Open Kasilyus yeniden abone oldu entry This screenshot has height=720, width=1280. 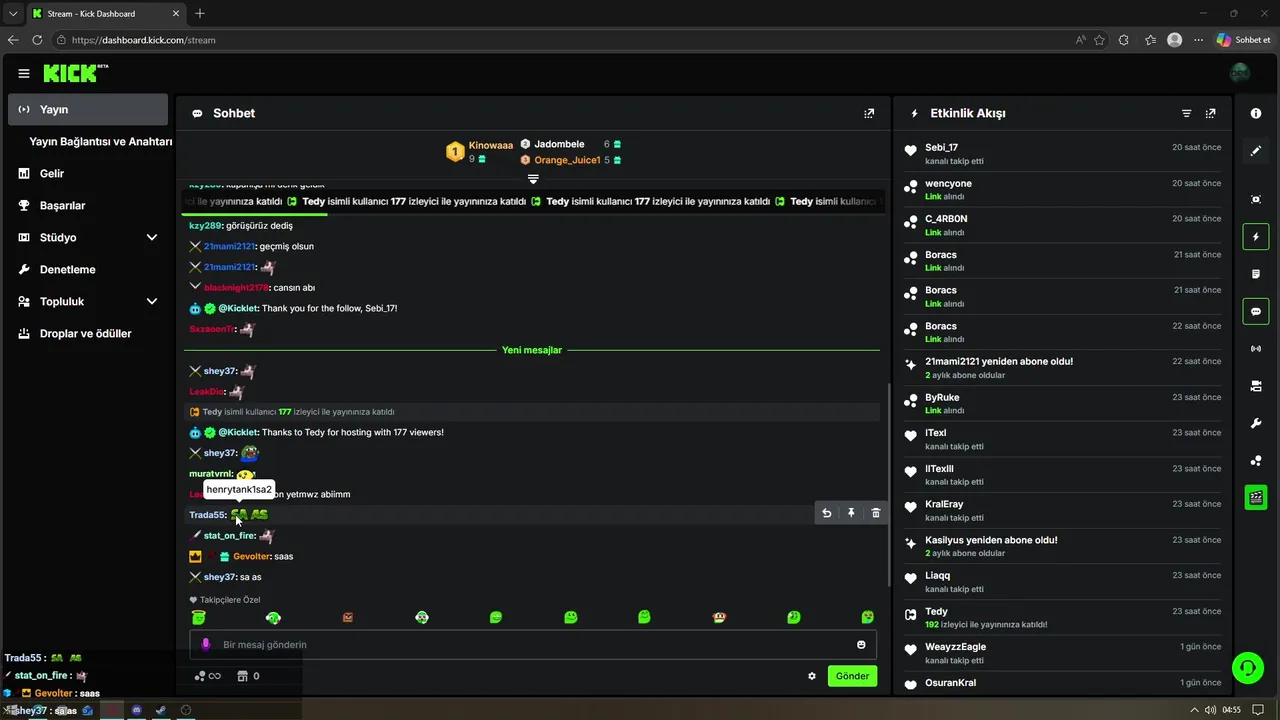[1063, 546]
